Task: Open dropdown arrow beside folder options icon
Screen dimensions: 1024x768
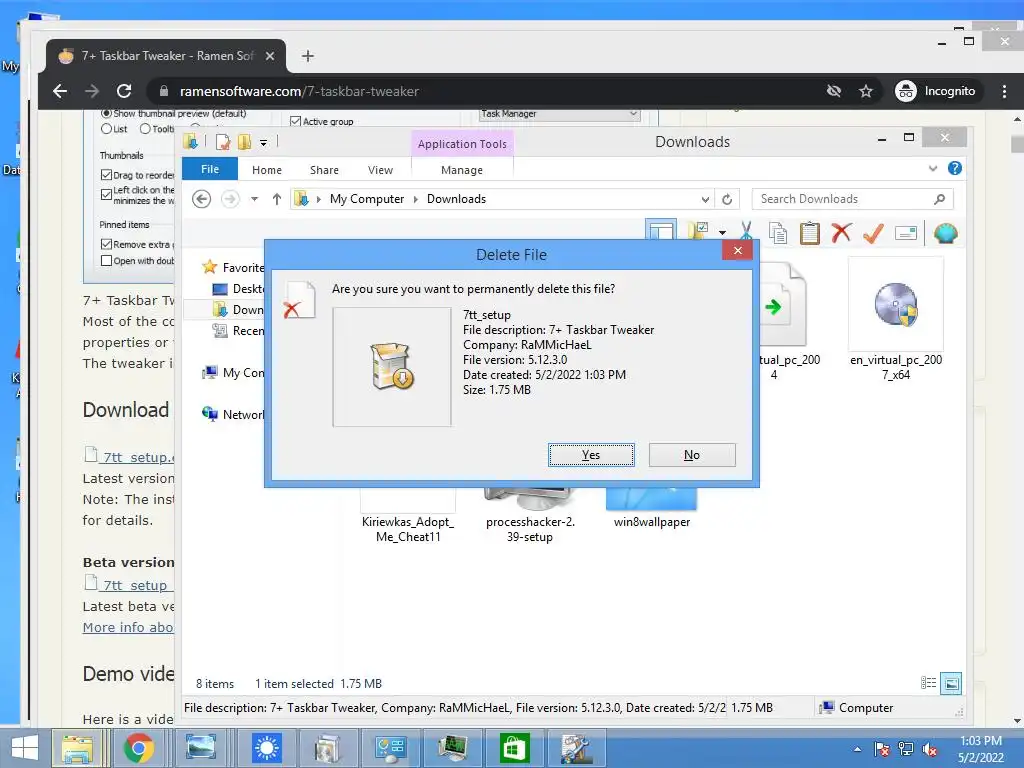Action: point(722,232)
